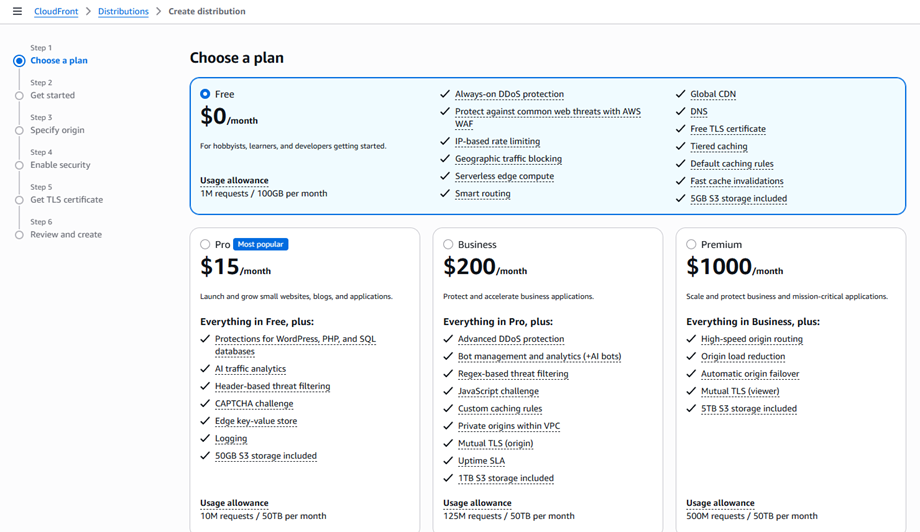Screen dimensions: 920x532
Task: Click the AI traffic analytics feature
Action: (x=250, y=369)
